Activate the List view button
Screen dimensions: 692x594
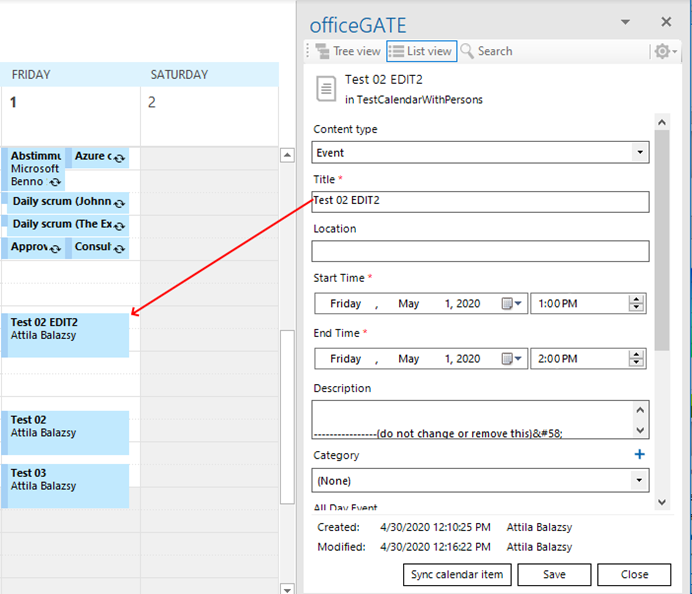pos(420,51)
